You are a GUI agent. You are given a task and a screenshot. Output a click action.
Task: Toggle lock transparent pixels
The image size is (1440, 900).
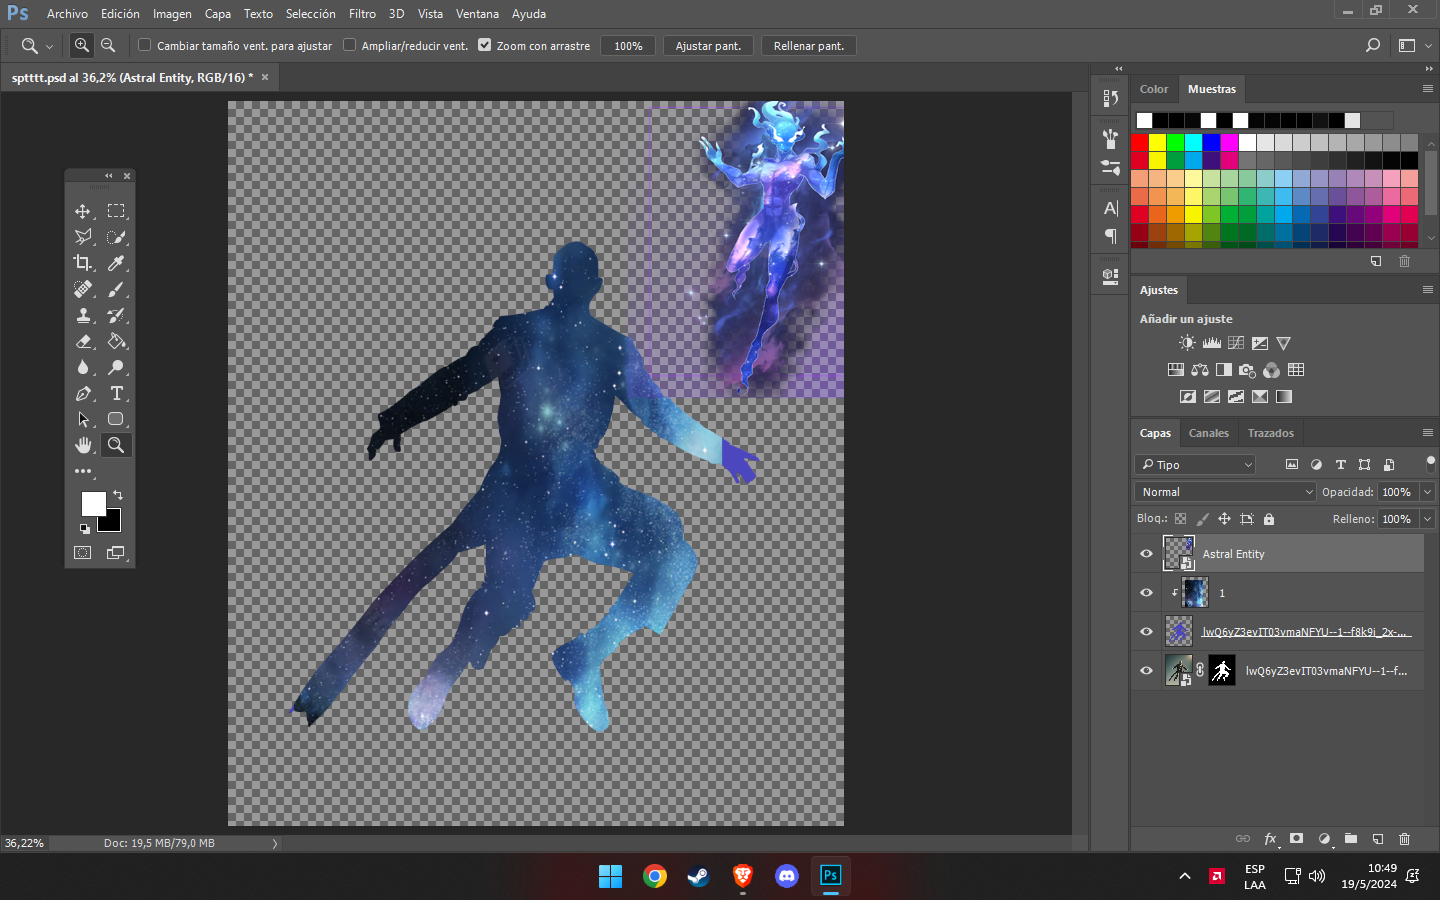(1181, 519)
